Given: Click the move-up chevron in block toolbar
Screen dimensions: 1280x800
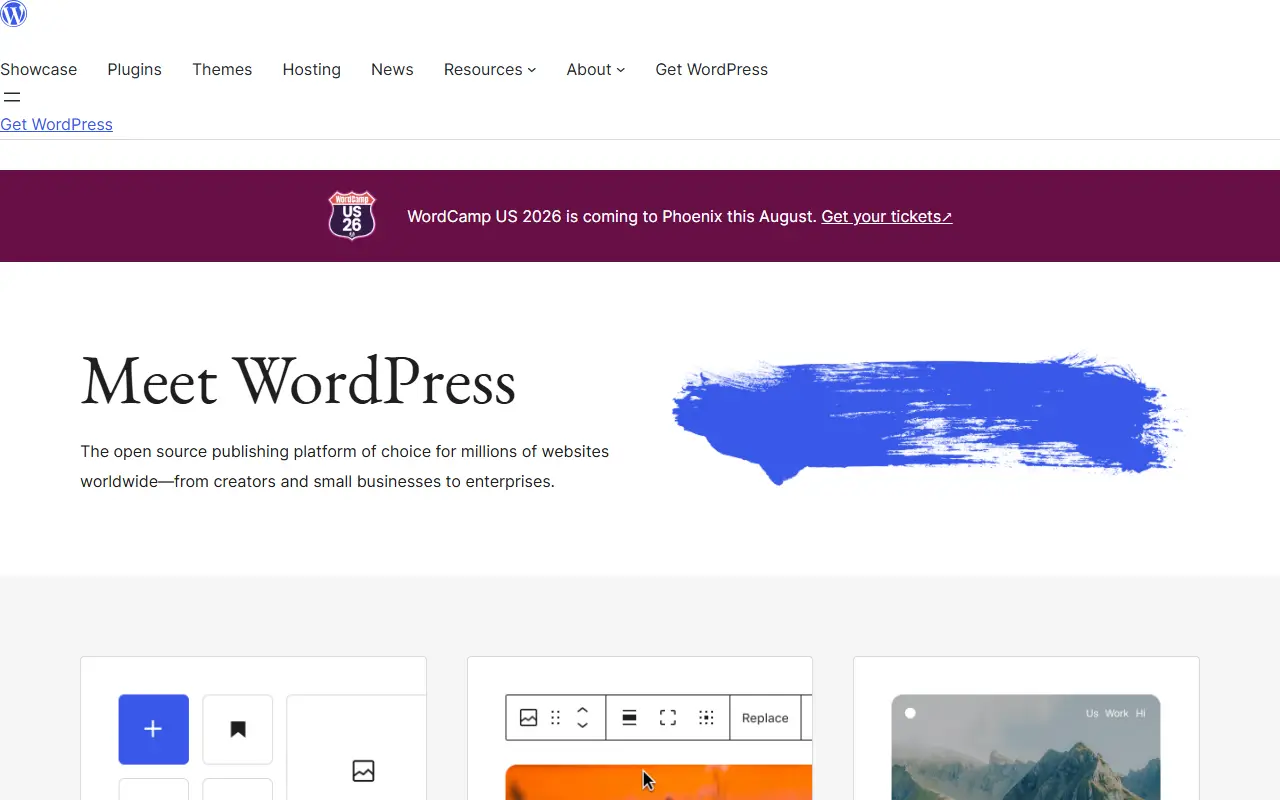Looking at the screenshot, I should tap(583, 710).
